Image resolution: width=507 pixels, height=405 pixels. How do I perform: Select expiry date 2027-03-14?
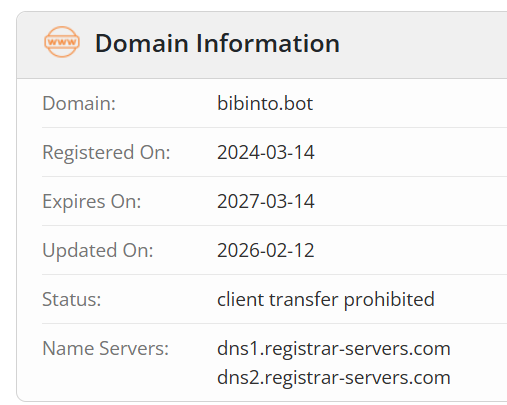tap(266, 201)
